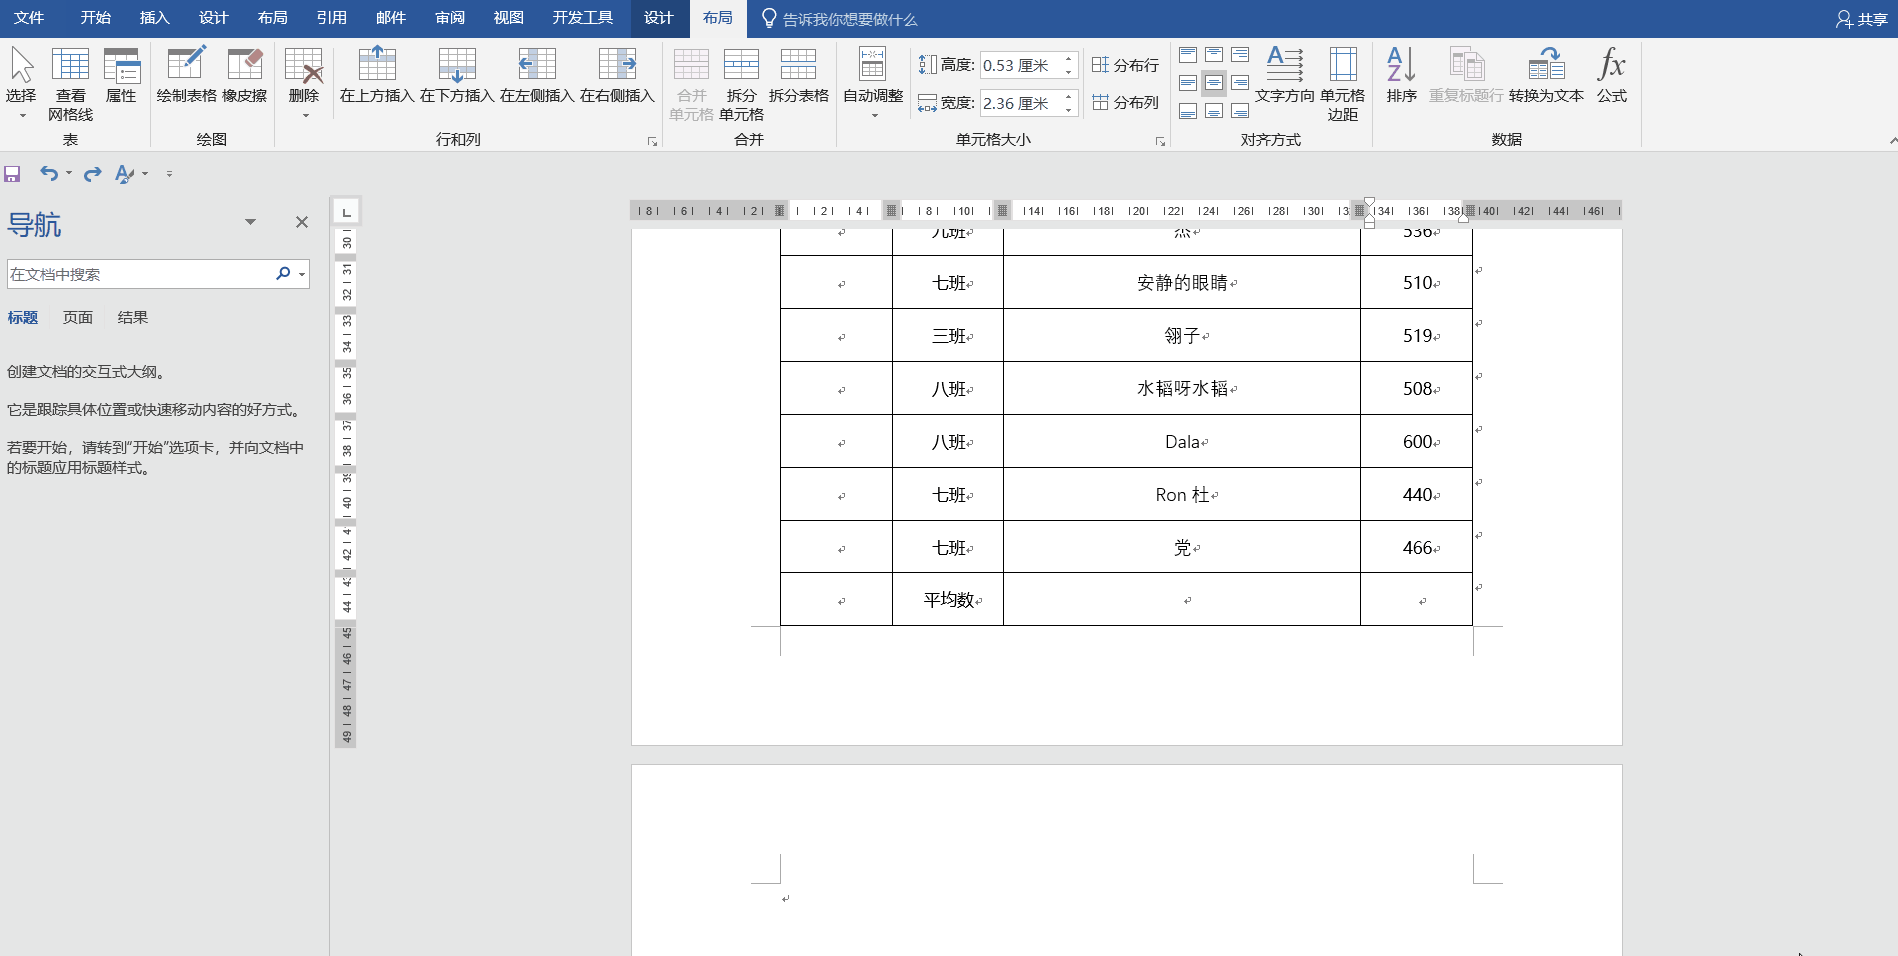This screenshot has height=956, width=1898.
Task: Toggle View Gridlines (查看网格线)
Action: [x=70, y=84]
